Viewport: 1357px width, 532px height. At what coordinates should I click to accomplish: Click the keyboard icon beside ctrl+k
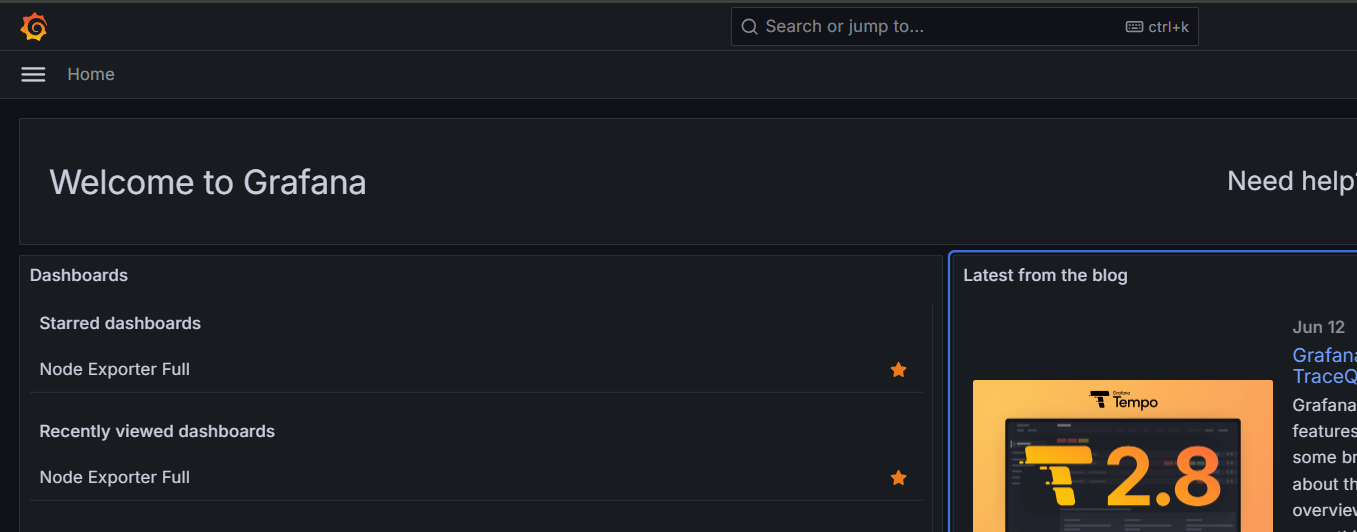click(x=1134, y=27)
